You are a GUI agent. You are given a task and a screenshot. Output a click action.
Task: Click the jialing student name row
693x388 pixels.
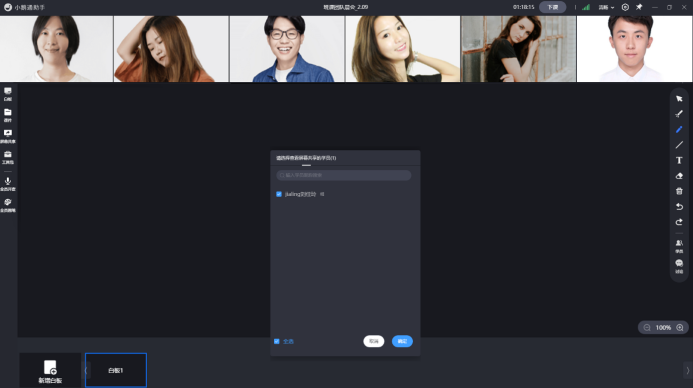click(x=301, y=194)
